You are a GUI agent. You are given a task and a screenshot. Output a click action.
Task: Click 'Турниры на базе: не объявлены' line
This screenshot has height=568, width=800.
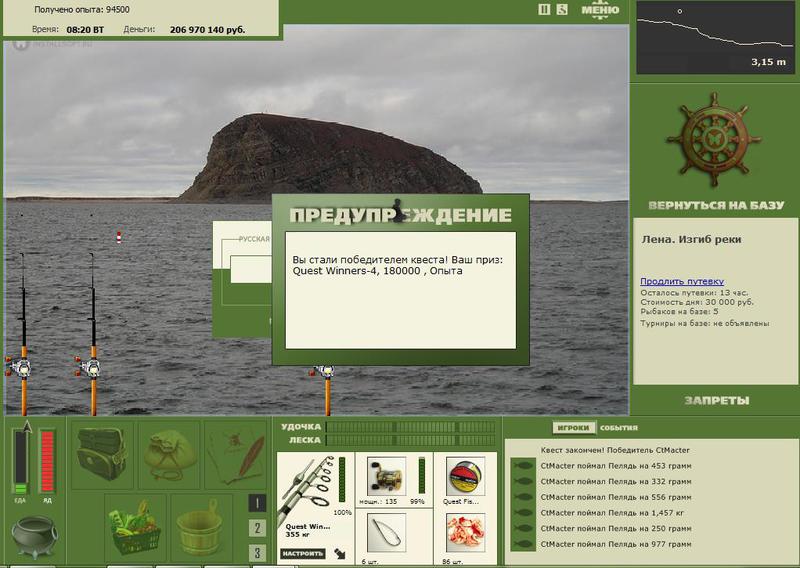[705, 323]
